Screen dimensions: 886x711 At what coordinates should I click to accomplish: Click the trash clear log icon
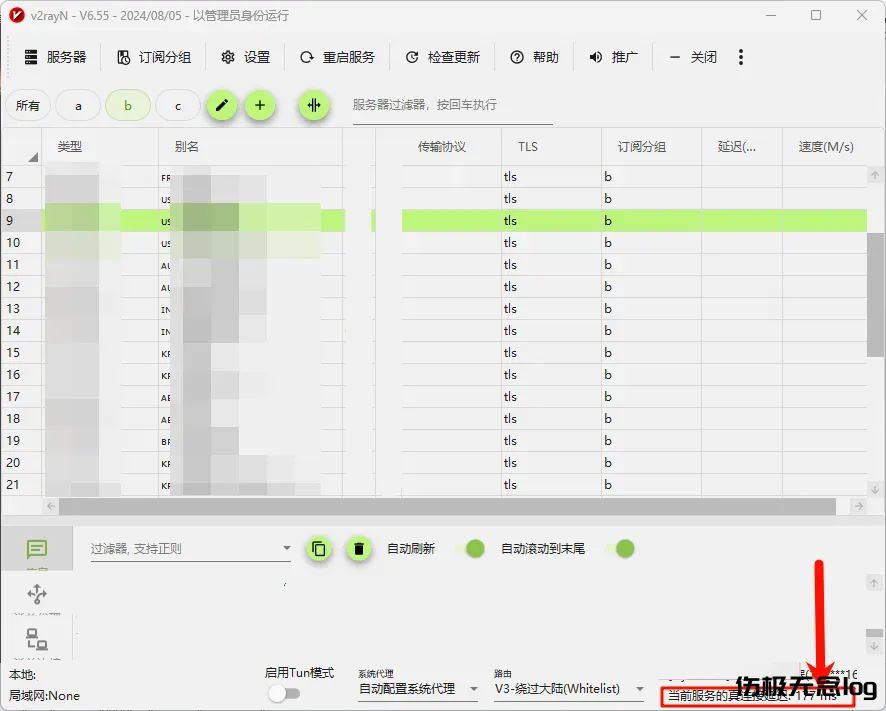pos(358,549)
